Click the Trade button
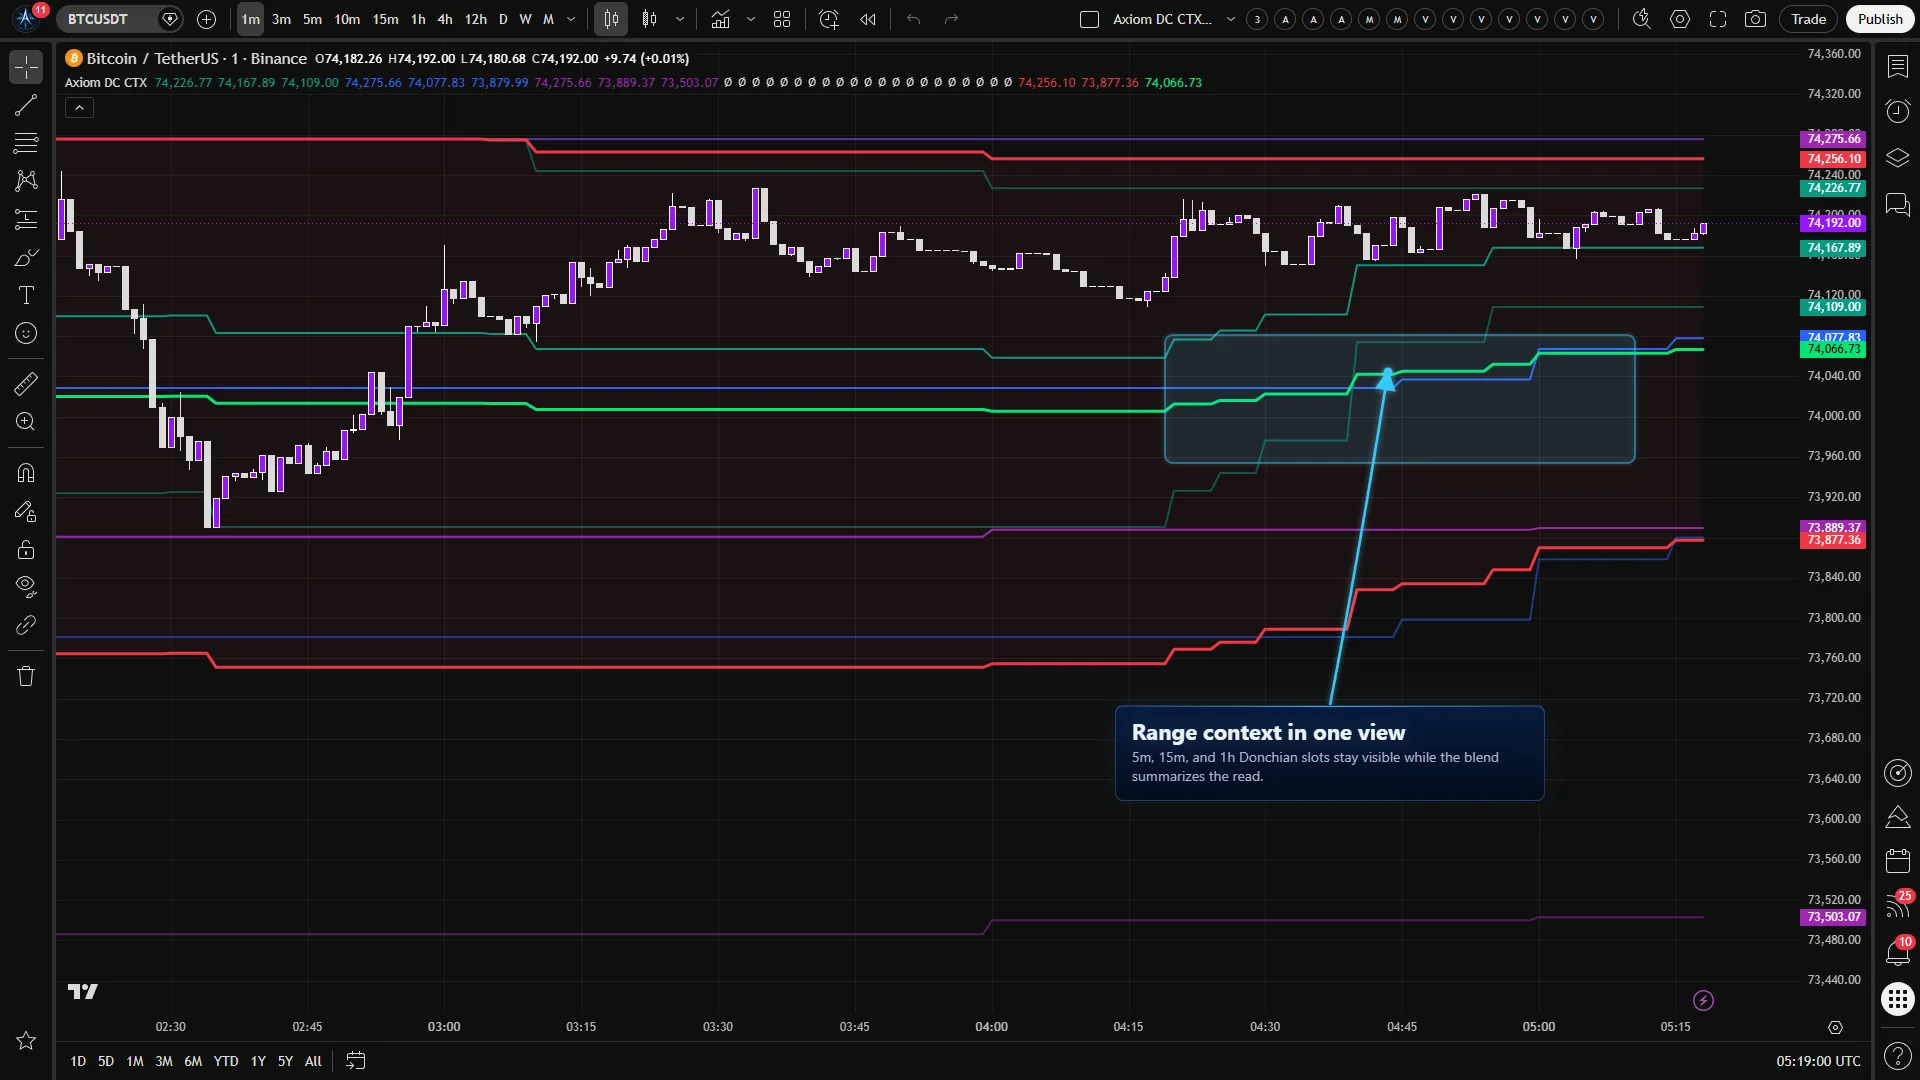Image resolution: width=1920 pixels, height=1080 pixels. (1808, 19)
